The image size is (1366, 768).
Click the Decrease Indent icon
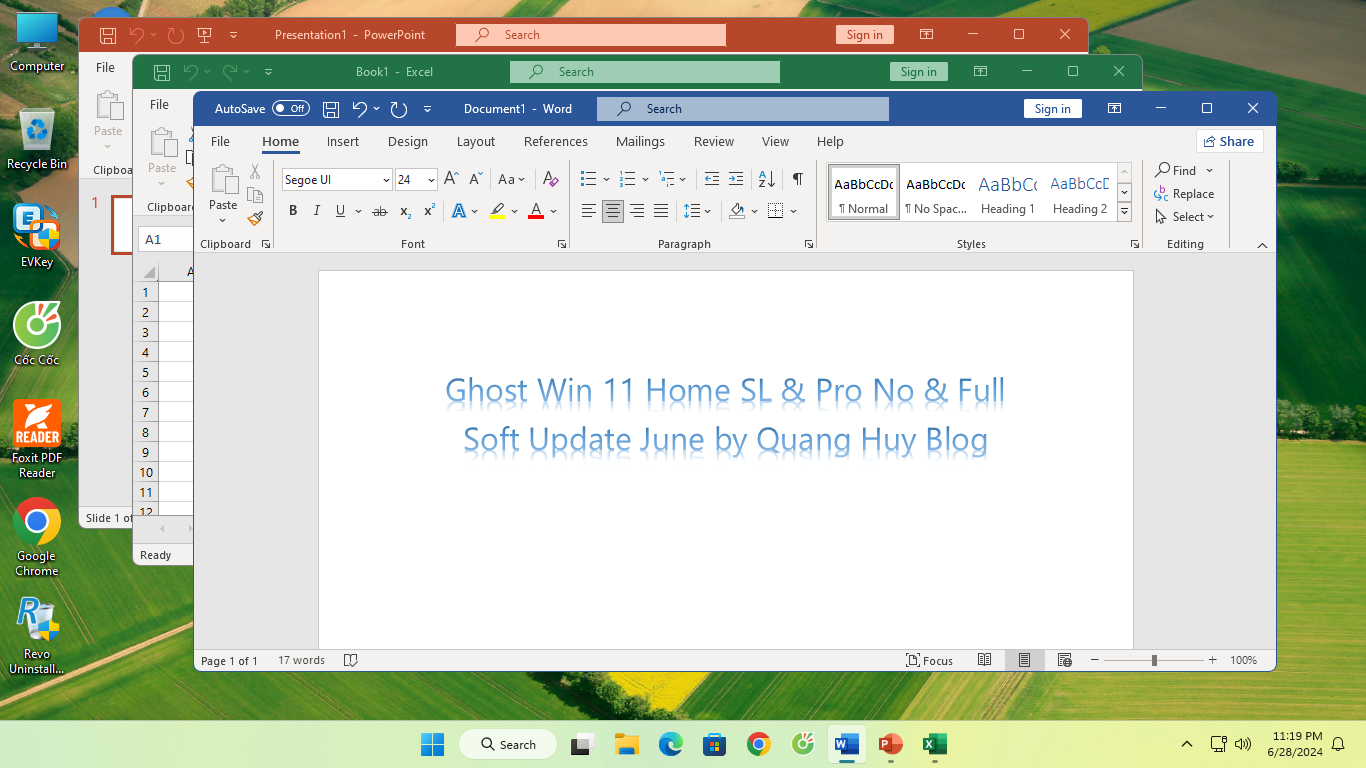712,179
